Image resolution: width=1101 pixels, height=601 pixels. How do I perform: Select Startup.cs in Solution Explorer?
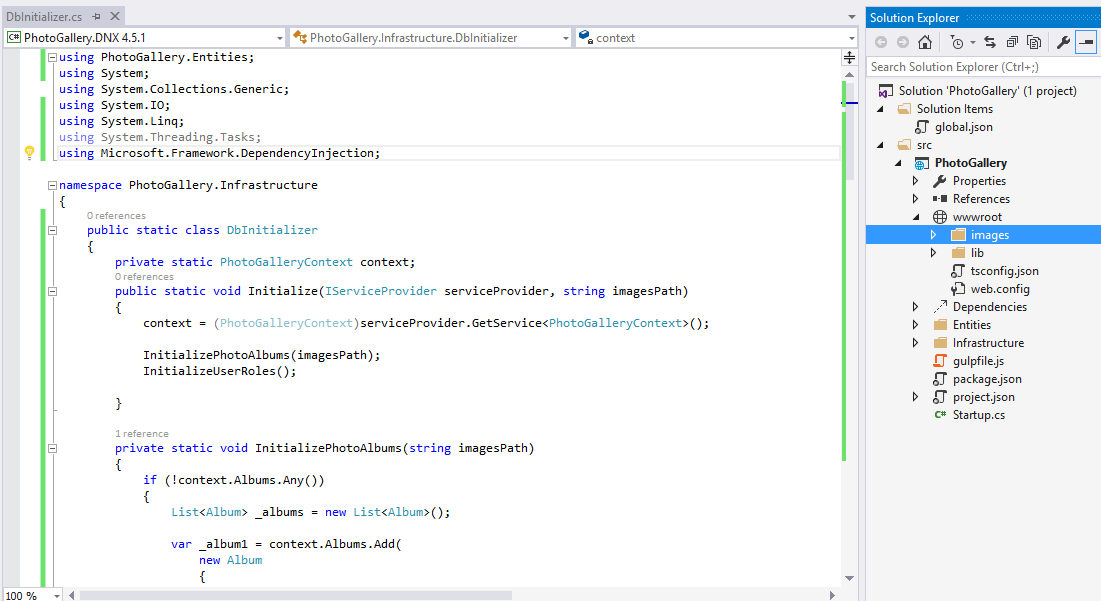coord(978,415)
